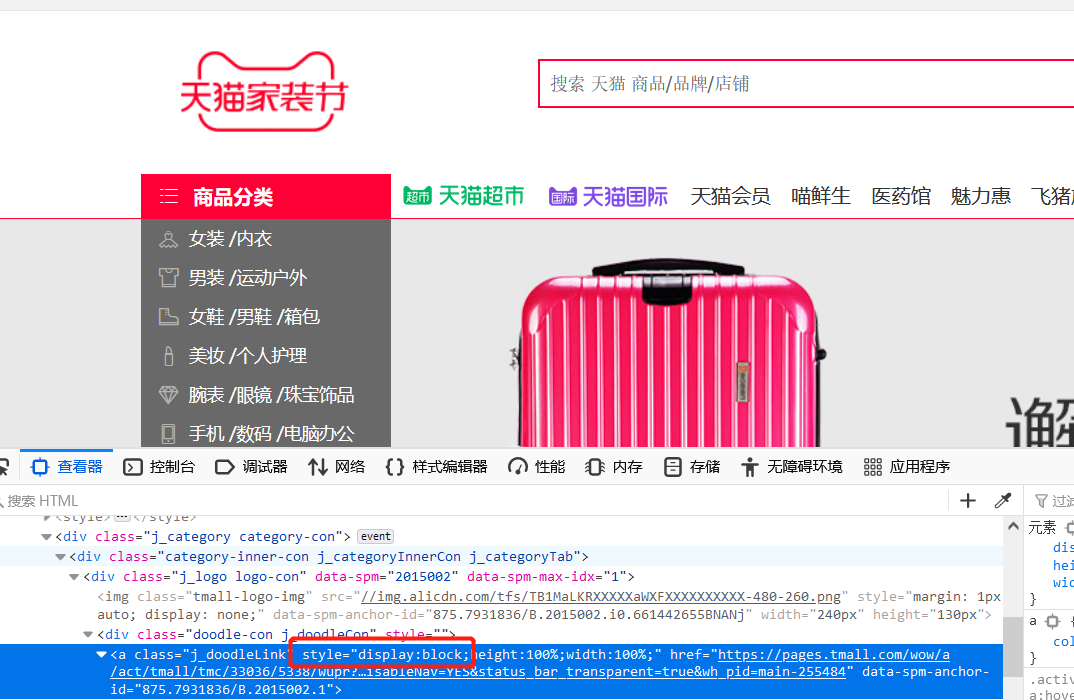Switch to the 无障碍环境 accessibility tab

[x=792, y=467]
